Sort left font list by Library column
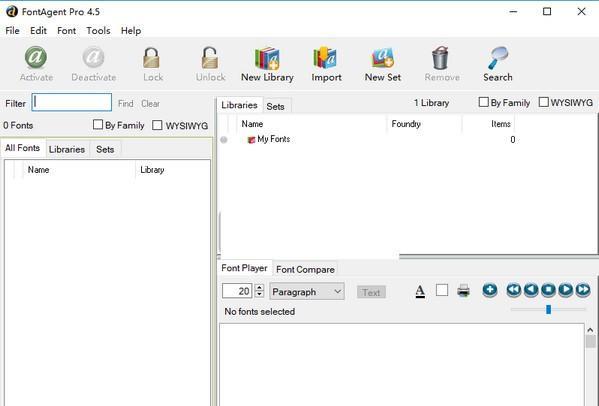Viewport: 599px width, 406px height. (173, 170)
